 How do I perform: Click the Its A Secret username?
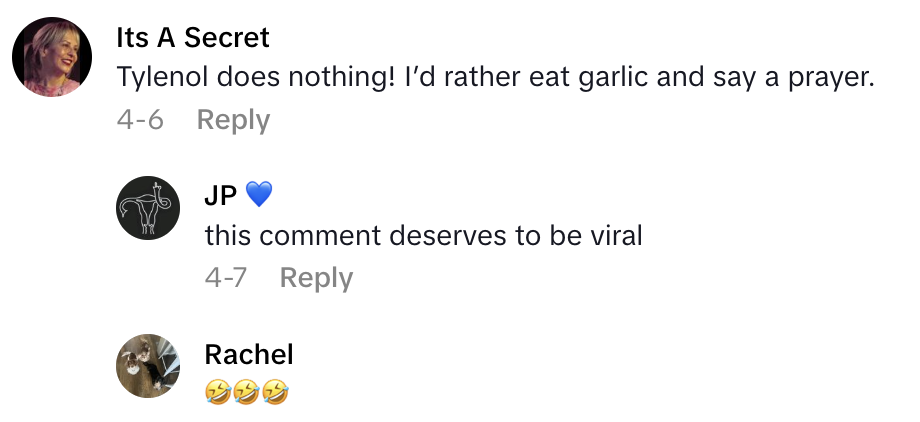point(192,38)
